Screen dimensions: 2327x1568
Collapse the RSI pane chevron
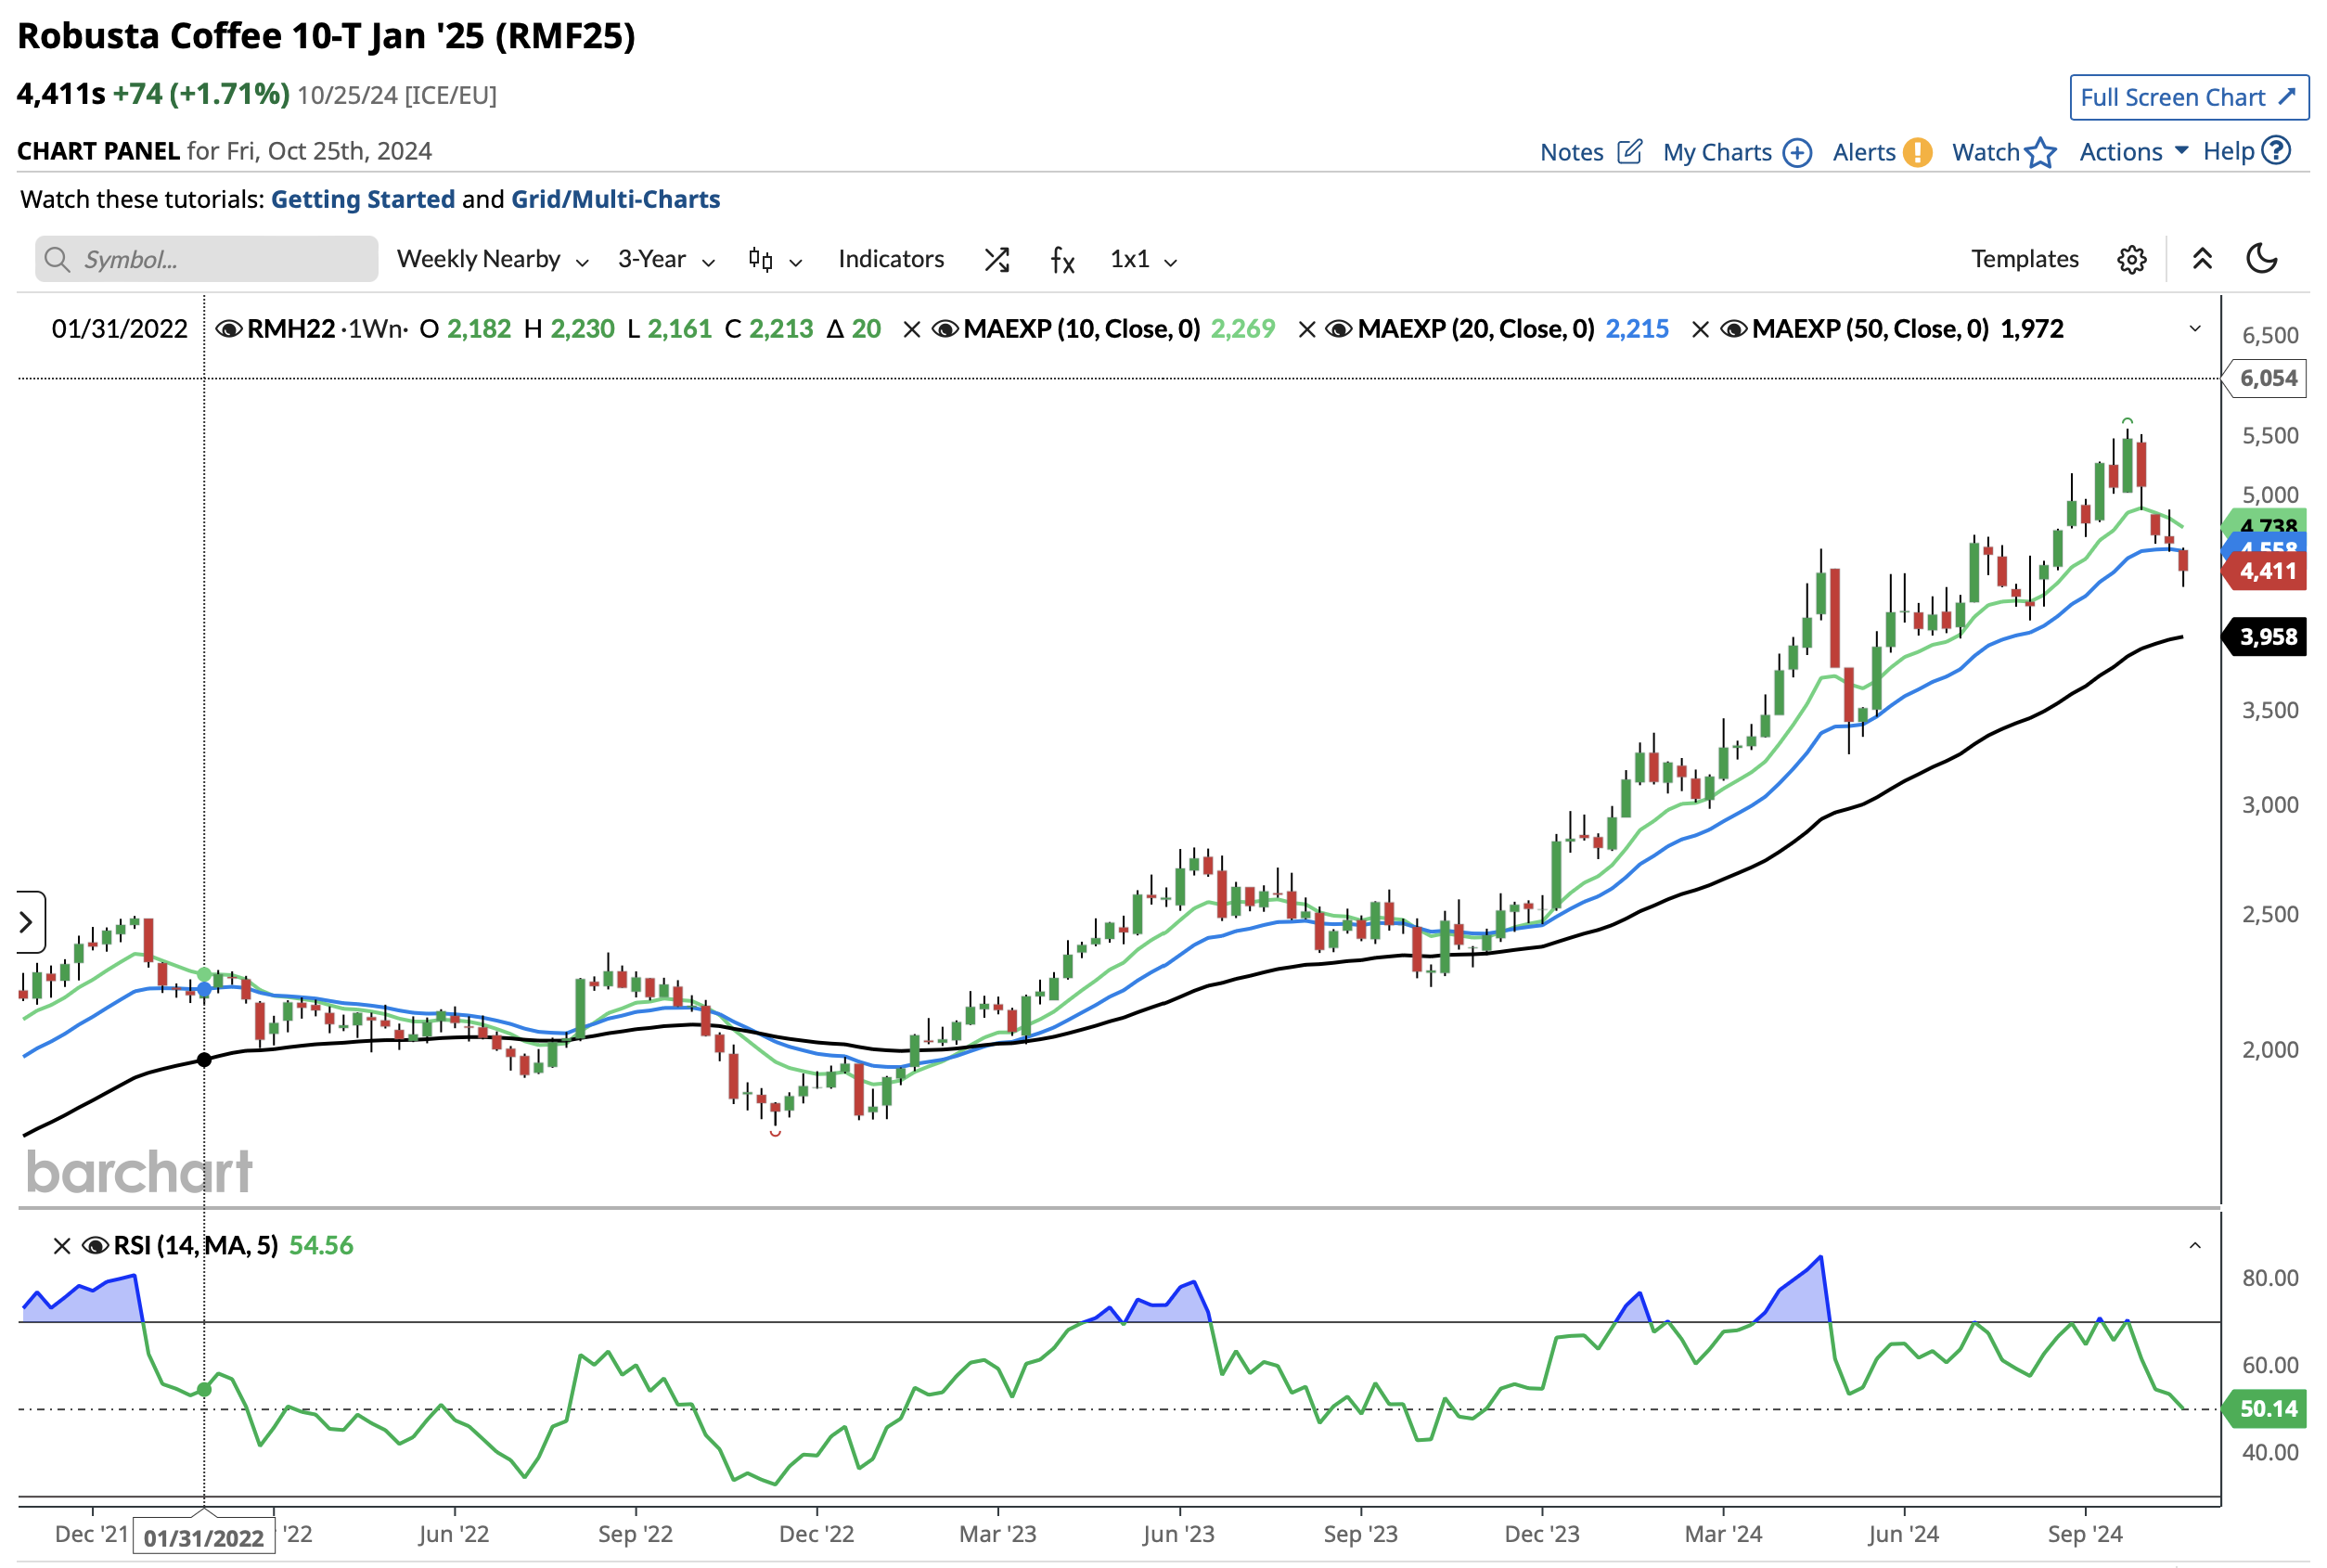pyautogui.click(x=2195, y=1246)
